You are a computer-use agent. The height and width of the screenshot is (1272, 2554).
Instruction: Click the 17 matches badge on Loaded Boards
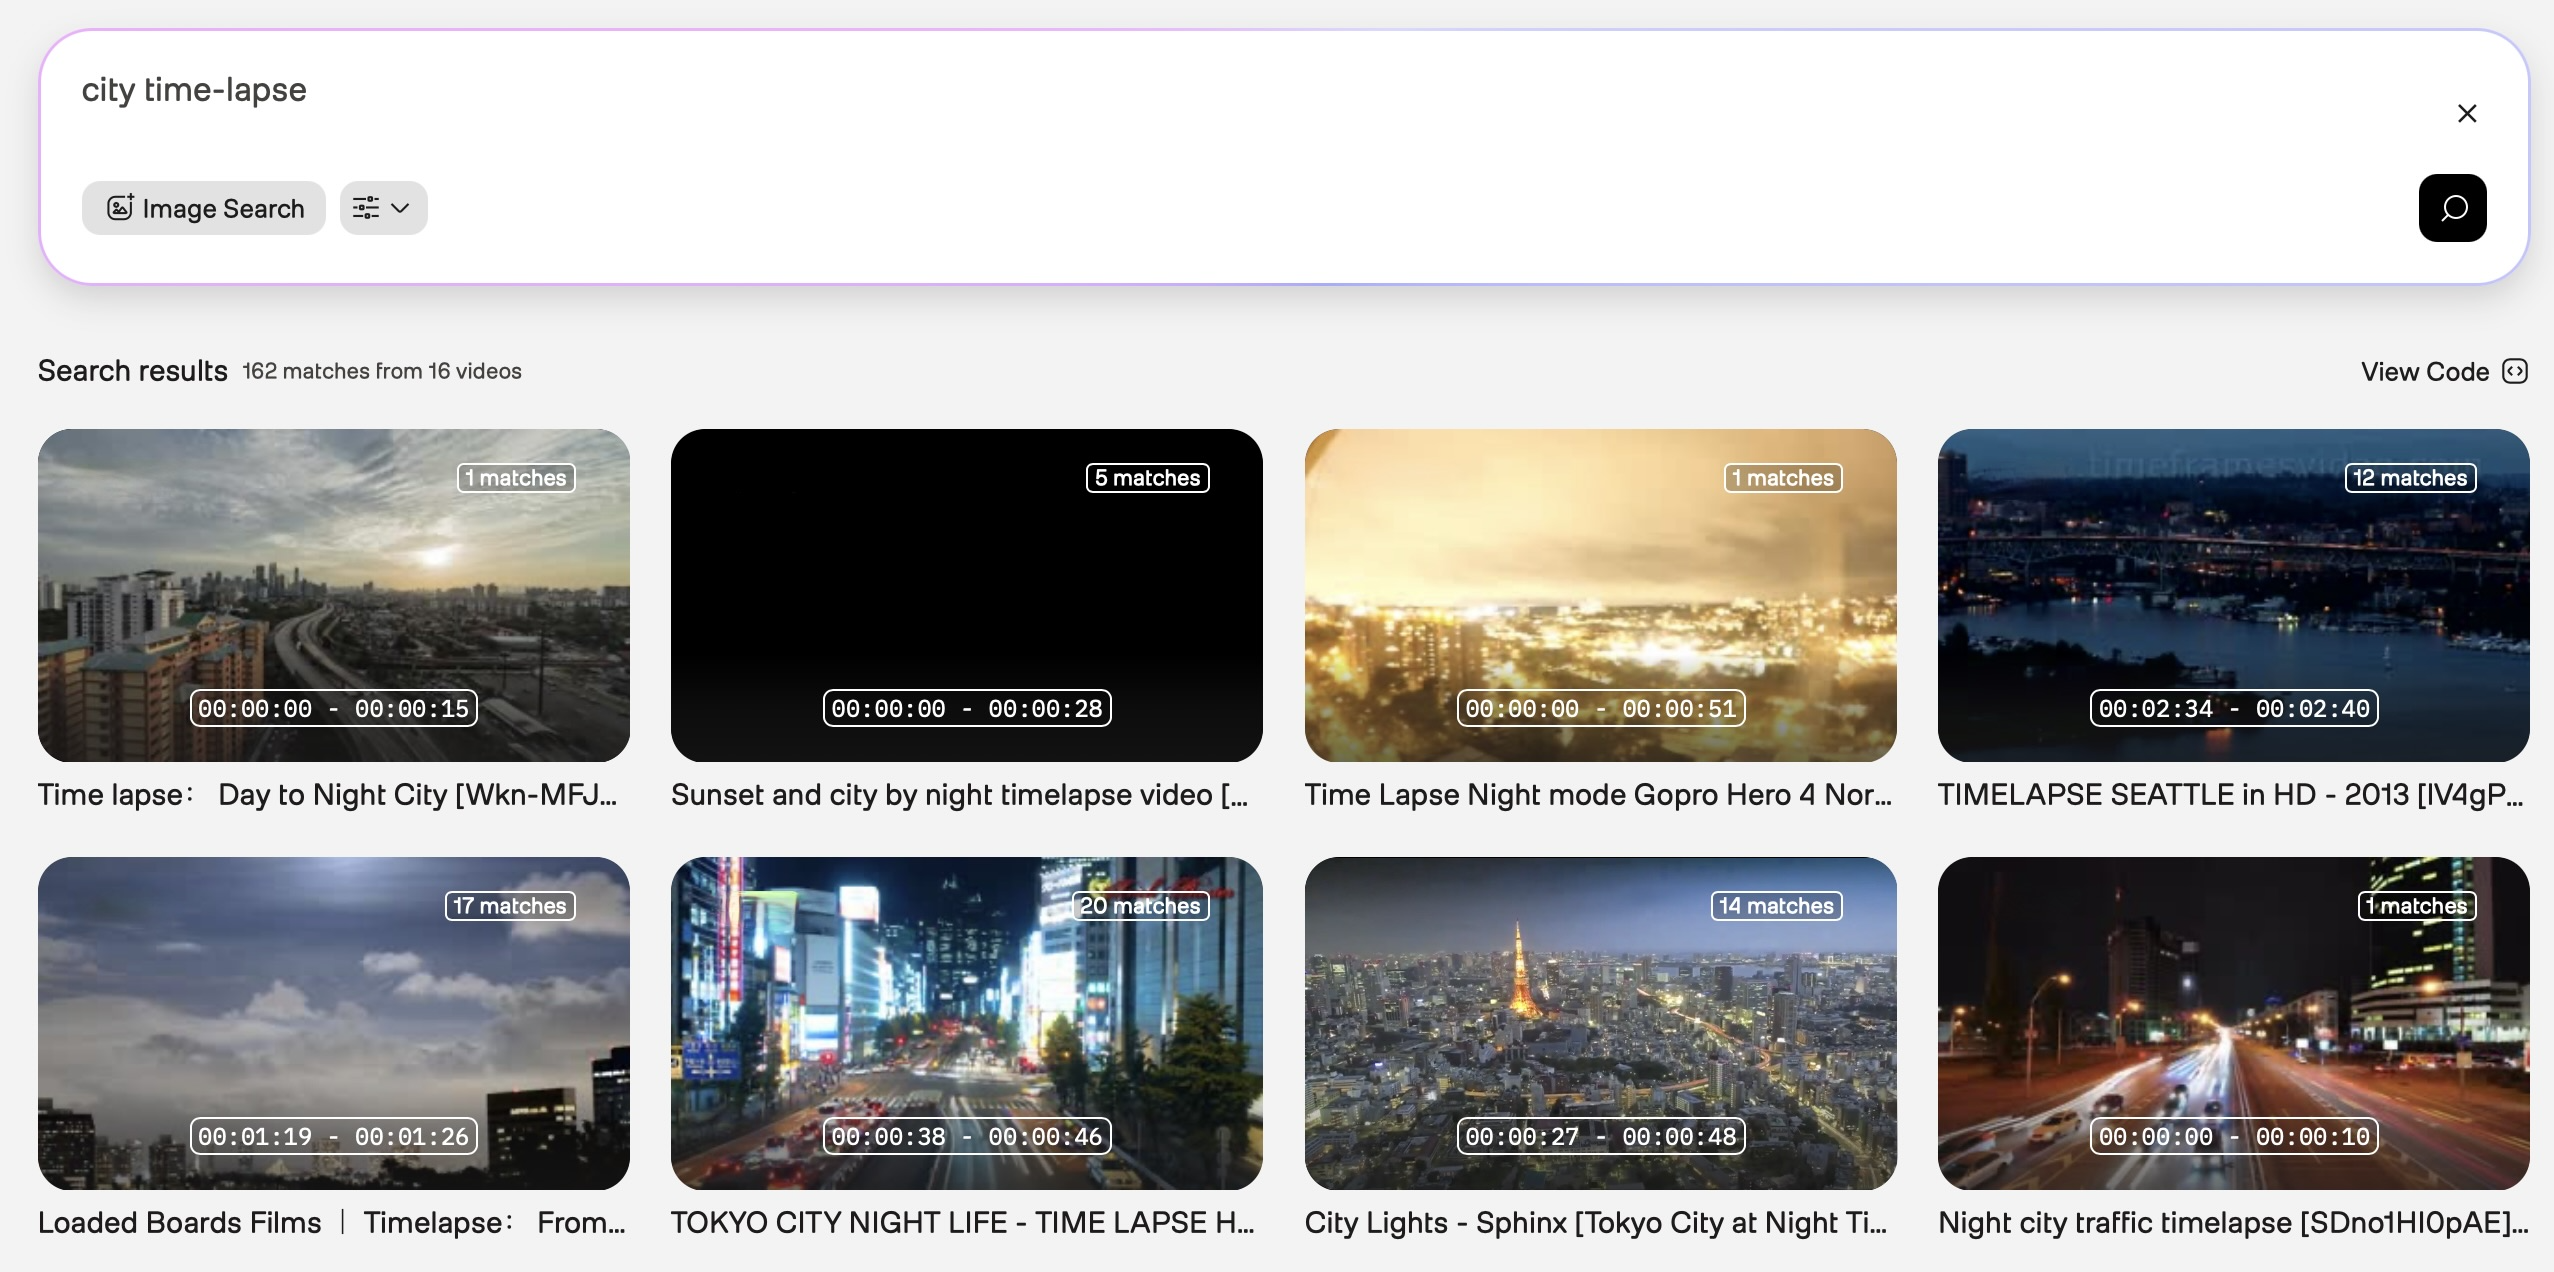[509, 906]
